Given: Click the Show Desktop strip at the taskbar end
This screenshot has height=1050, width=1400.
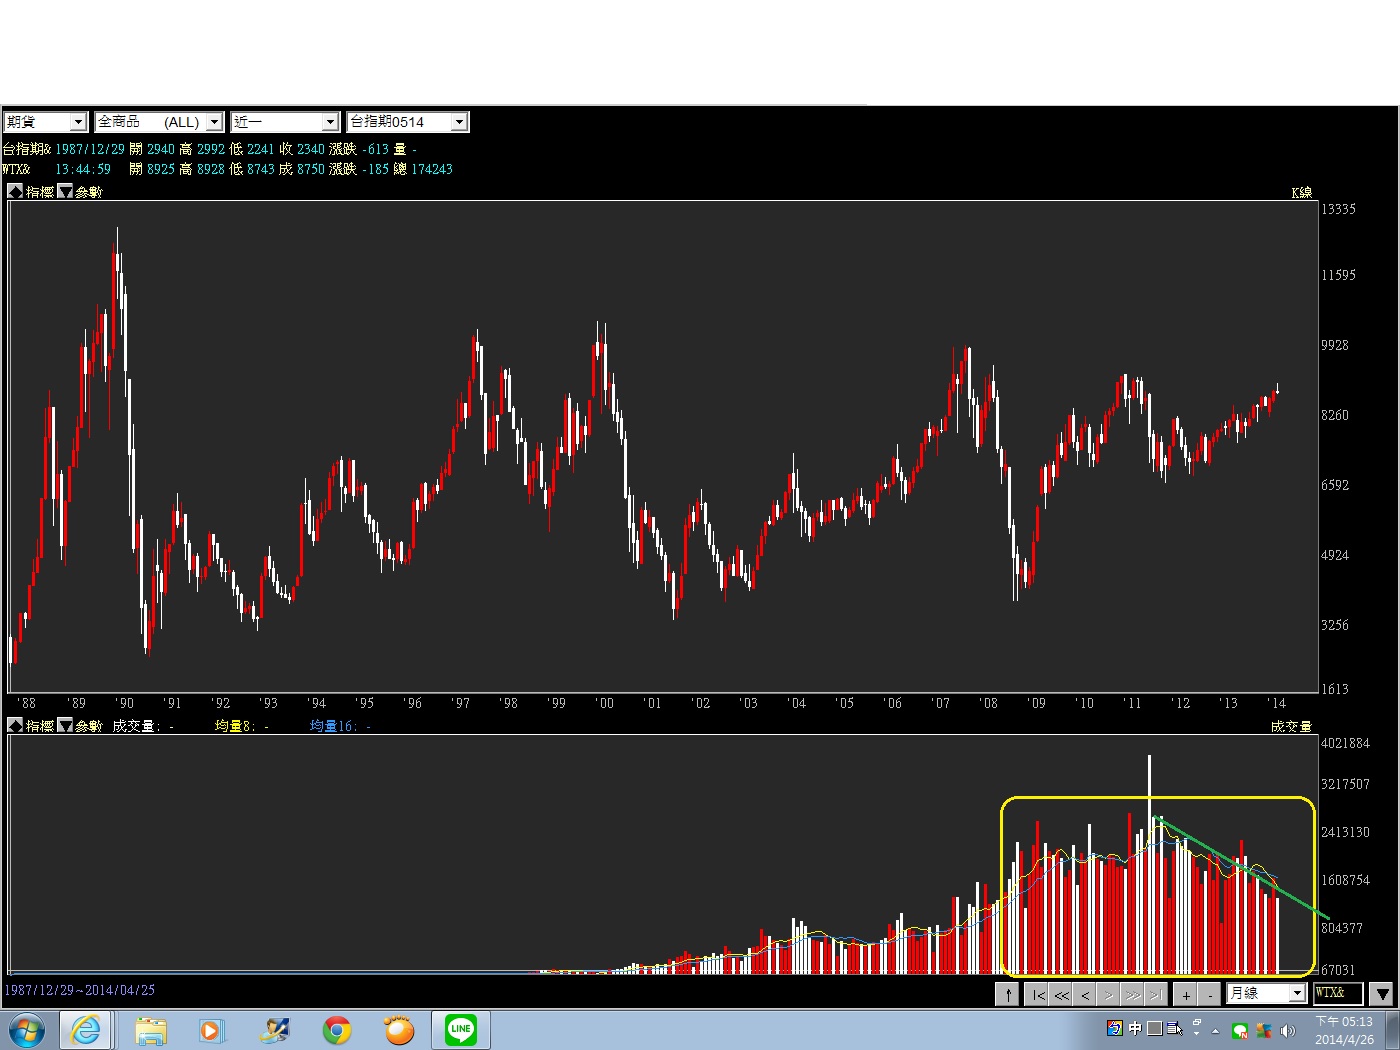Looking at the screenshot, I should point(1392,1030).
